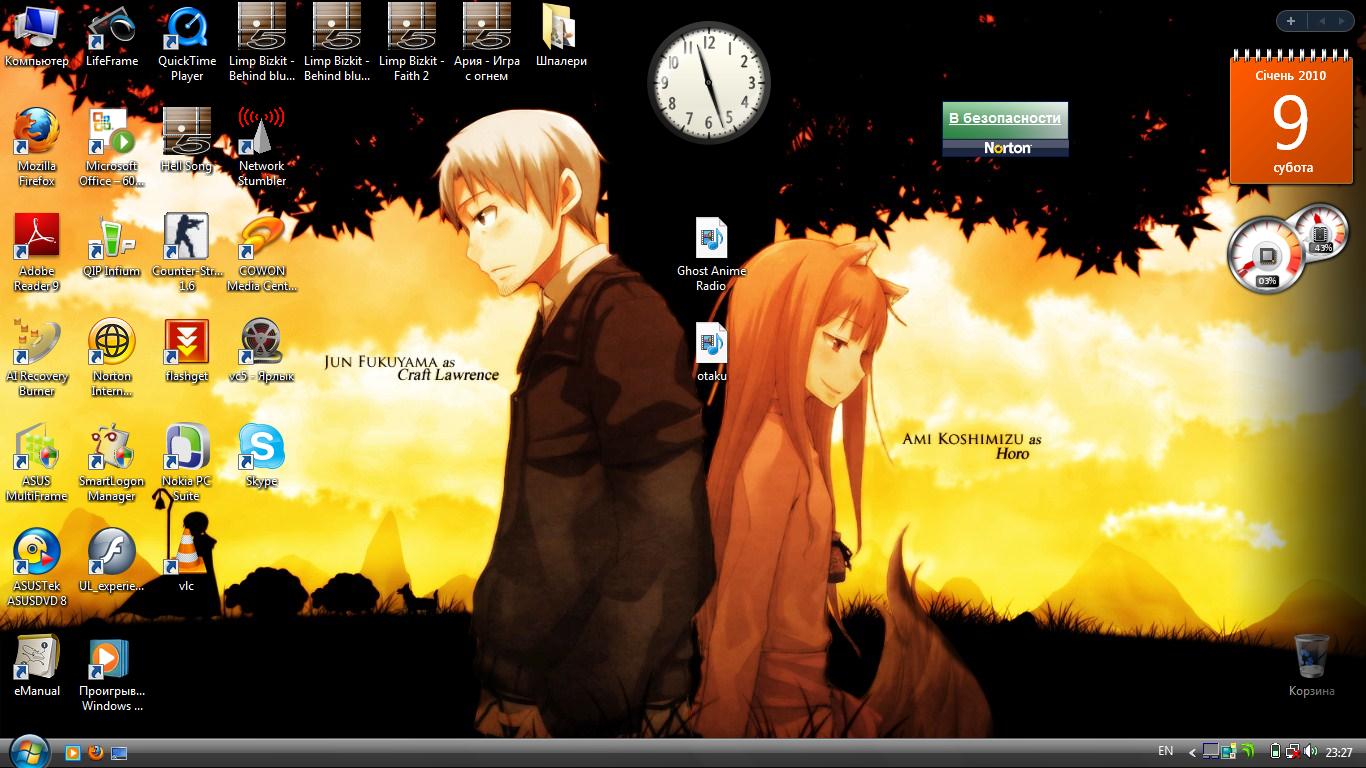Click the memory usage 43% meter

point(1323,232)
